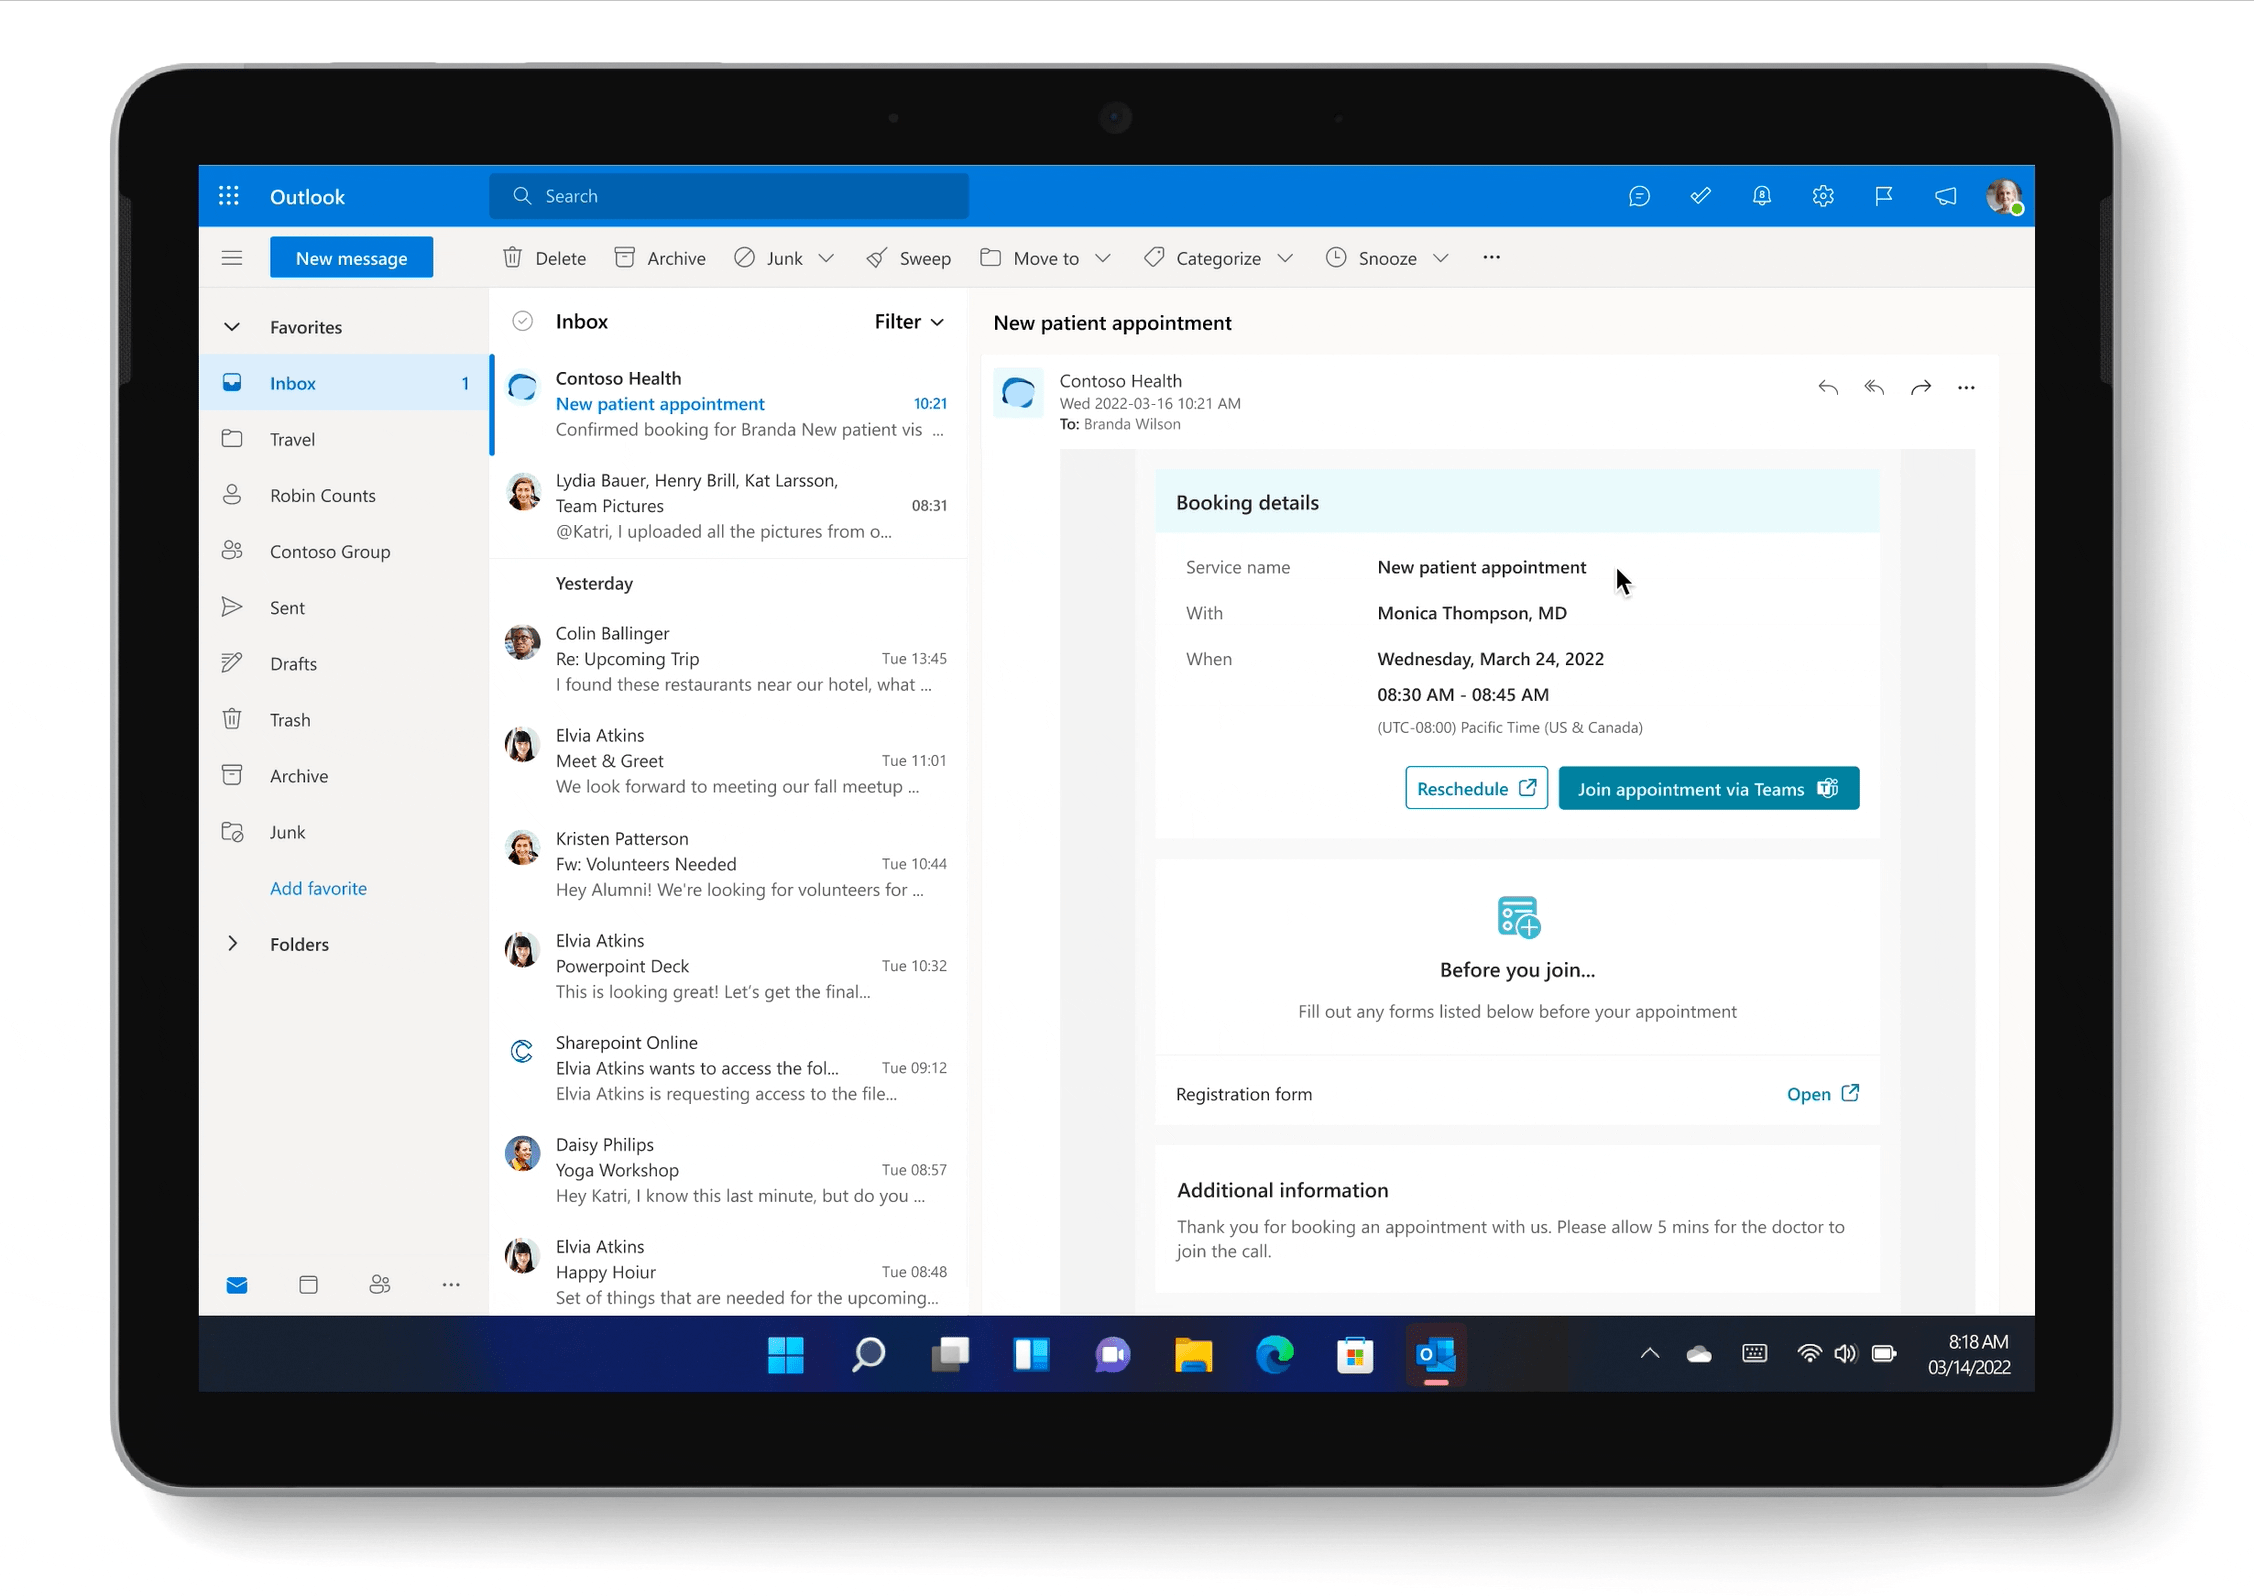Click the Reply All icon on email
2254x1596 pixels.
(x=1872, y=385)
